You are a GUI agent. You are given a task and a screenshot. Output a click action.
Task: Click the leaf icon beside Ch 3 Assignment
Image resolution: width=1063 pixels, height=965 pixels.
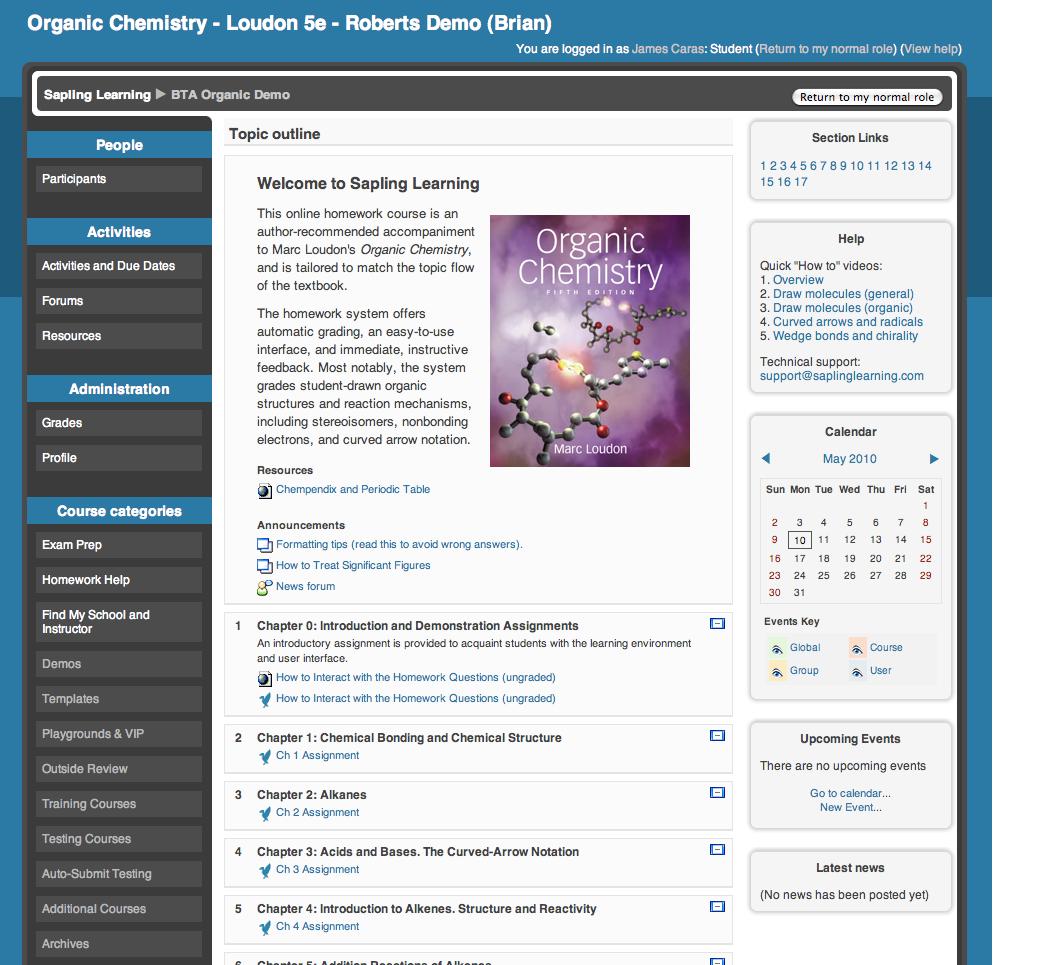pos(264,870)
